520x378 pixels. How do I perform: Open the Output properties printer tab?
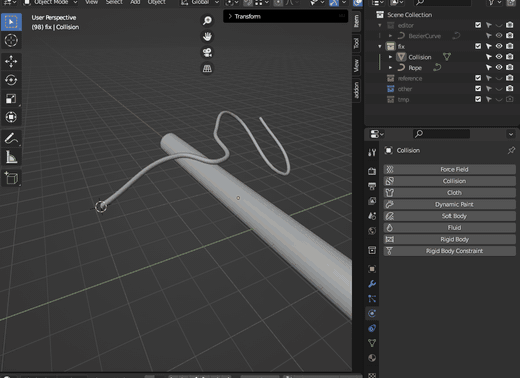coord(372,186)
